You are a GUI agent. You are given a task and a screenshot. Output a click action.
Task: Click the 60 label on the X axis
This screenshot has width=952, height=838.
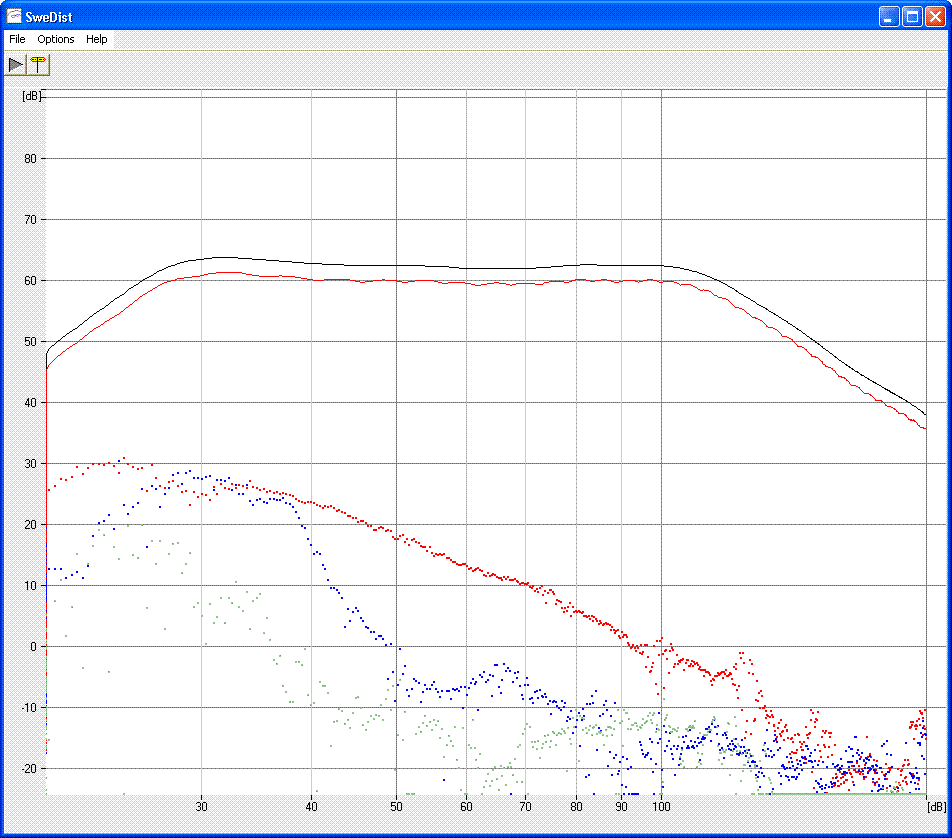[466, 806]
